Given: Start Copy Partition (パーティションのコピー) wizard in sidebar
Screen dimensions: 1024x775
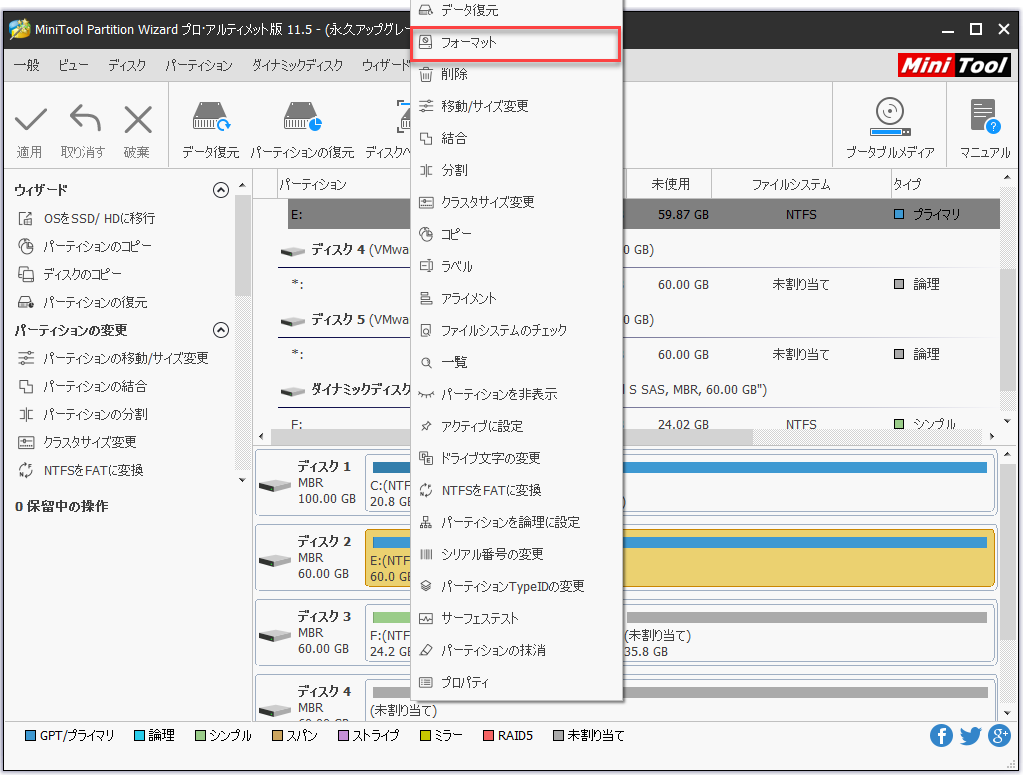Looking at the screenshot, I should [x=85, y=247].
